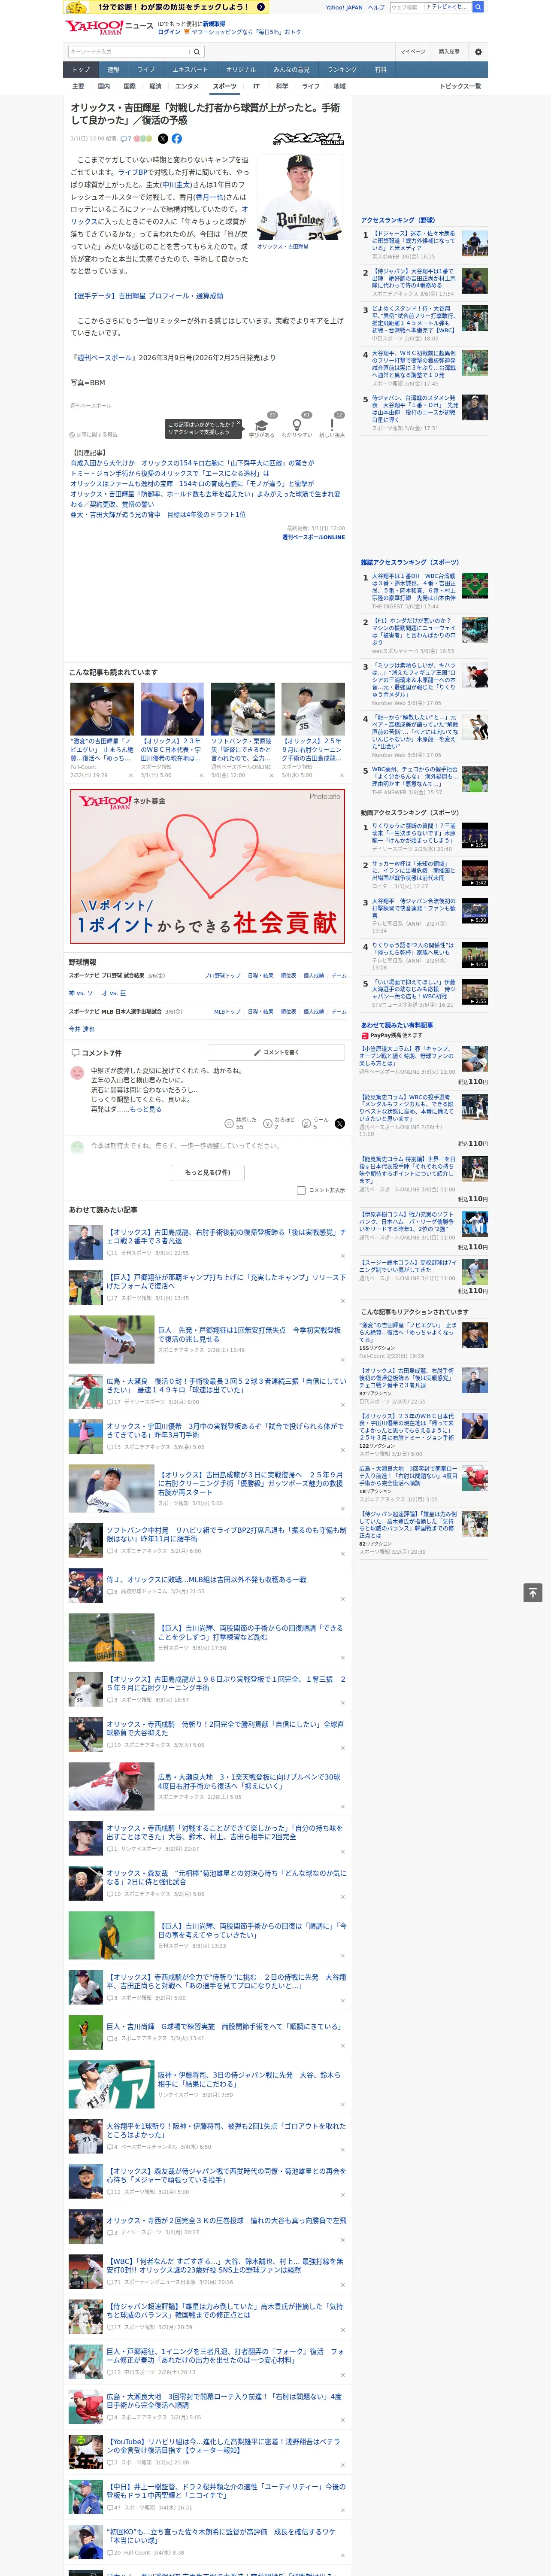The height and width of the screenshot is (2576, 551).
Task: Select the エンタメ category tab
Action: pos(187,86)
